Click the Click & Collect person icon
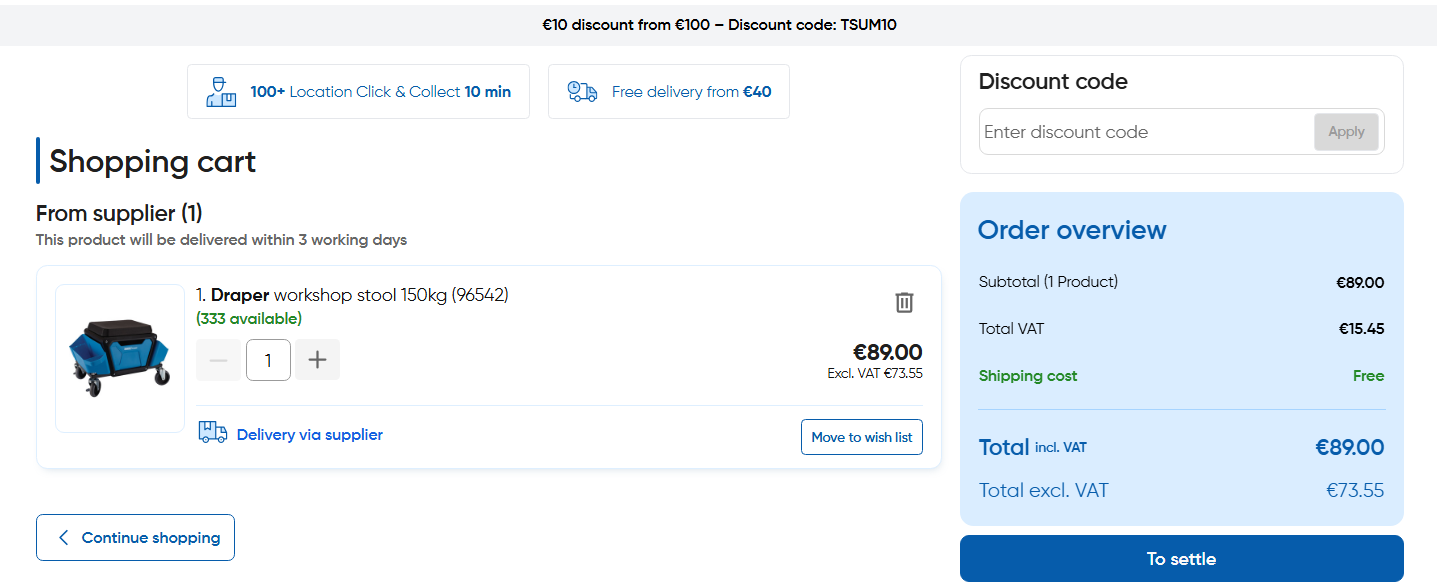This screenshot has height=588, width=1437. pyautogui.click(x=220, y=92)
